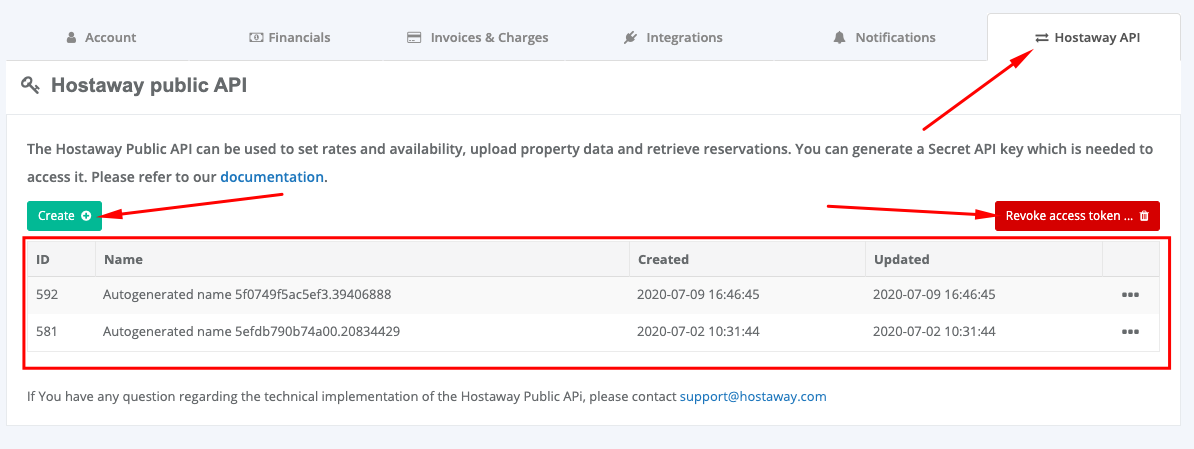Screen dimensions: 1194x449
Task: Click the Updated column header
Action: [901, 259]
